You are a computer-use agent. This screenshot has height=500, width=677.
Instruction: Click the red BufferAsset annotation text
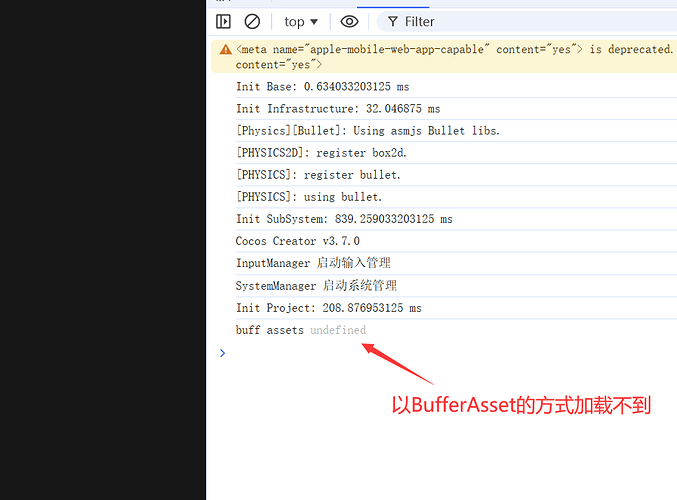pos(520,406)
